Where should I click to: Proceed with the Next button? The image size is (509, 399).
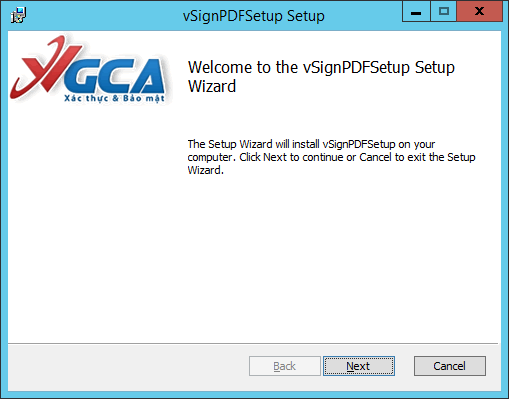[359, 366]
